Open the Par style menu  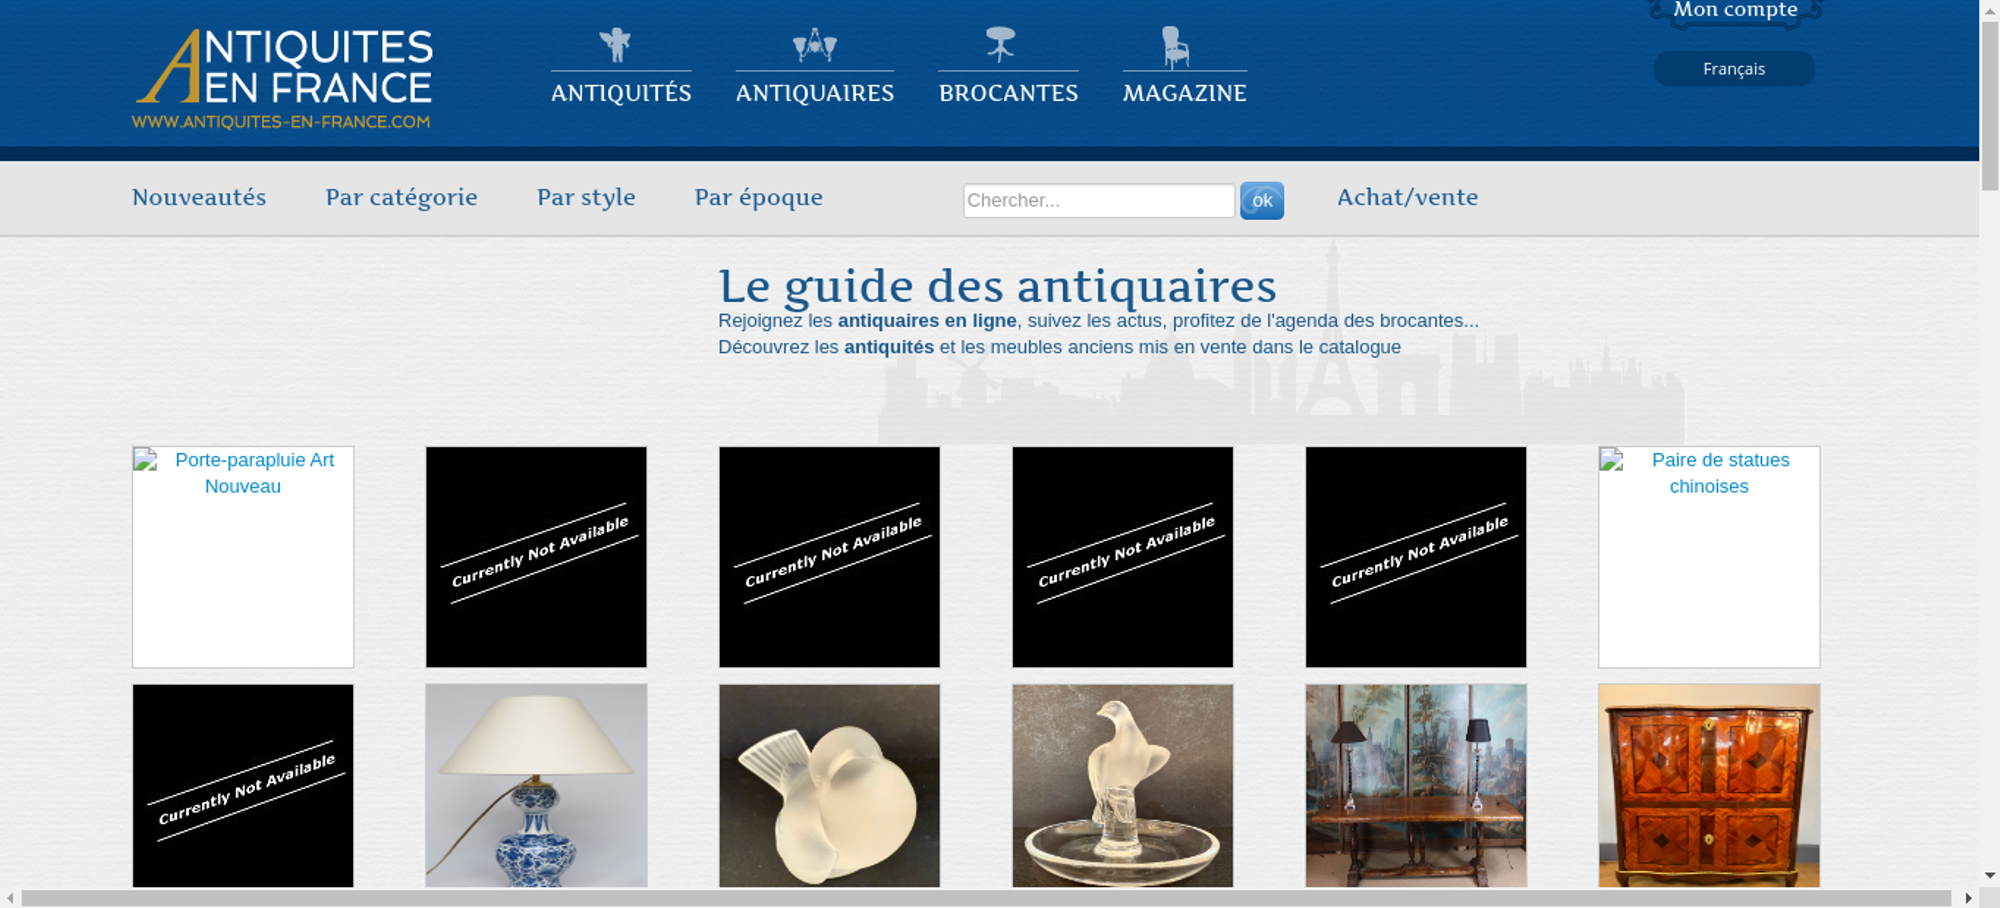[586, 197]
